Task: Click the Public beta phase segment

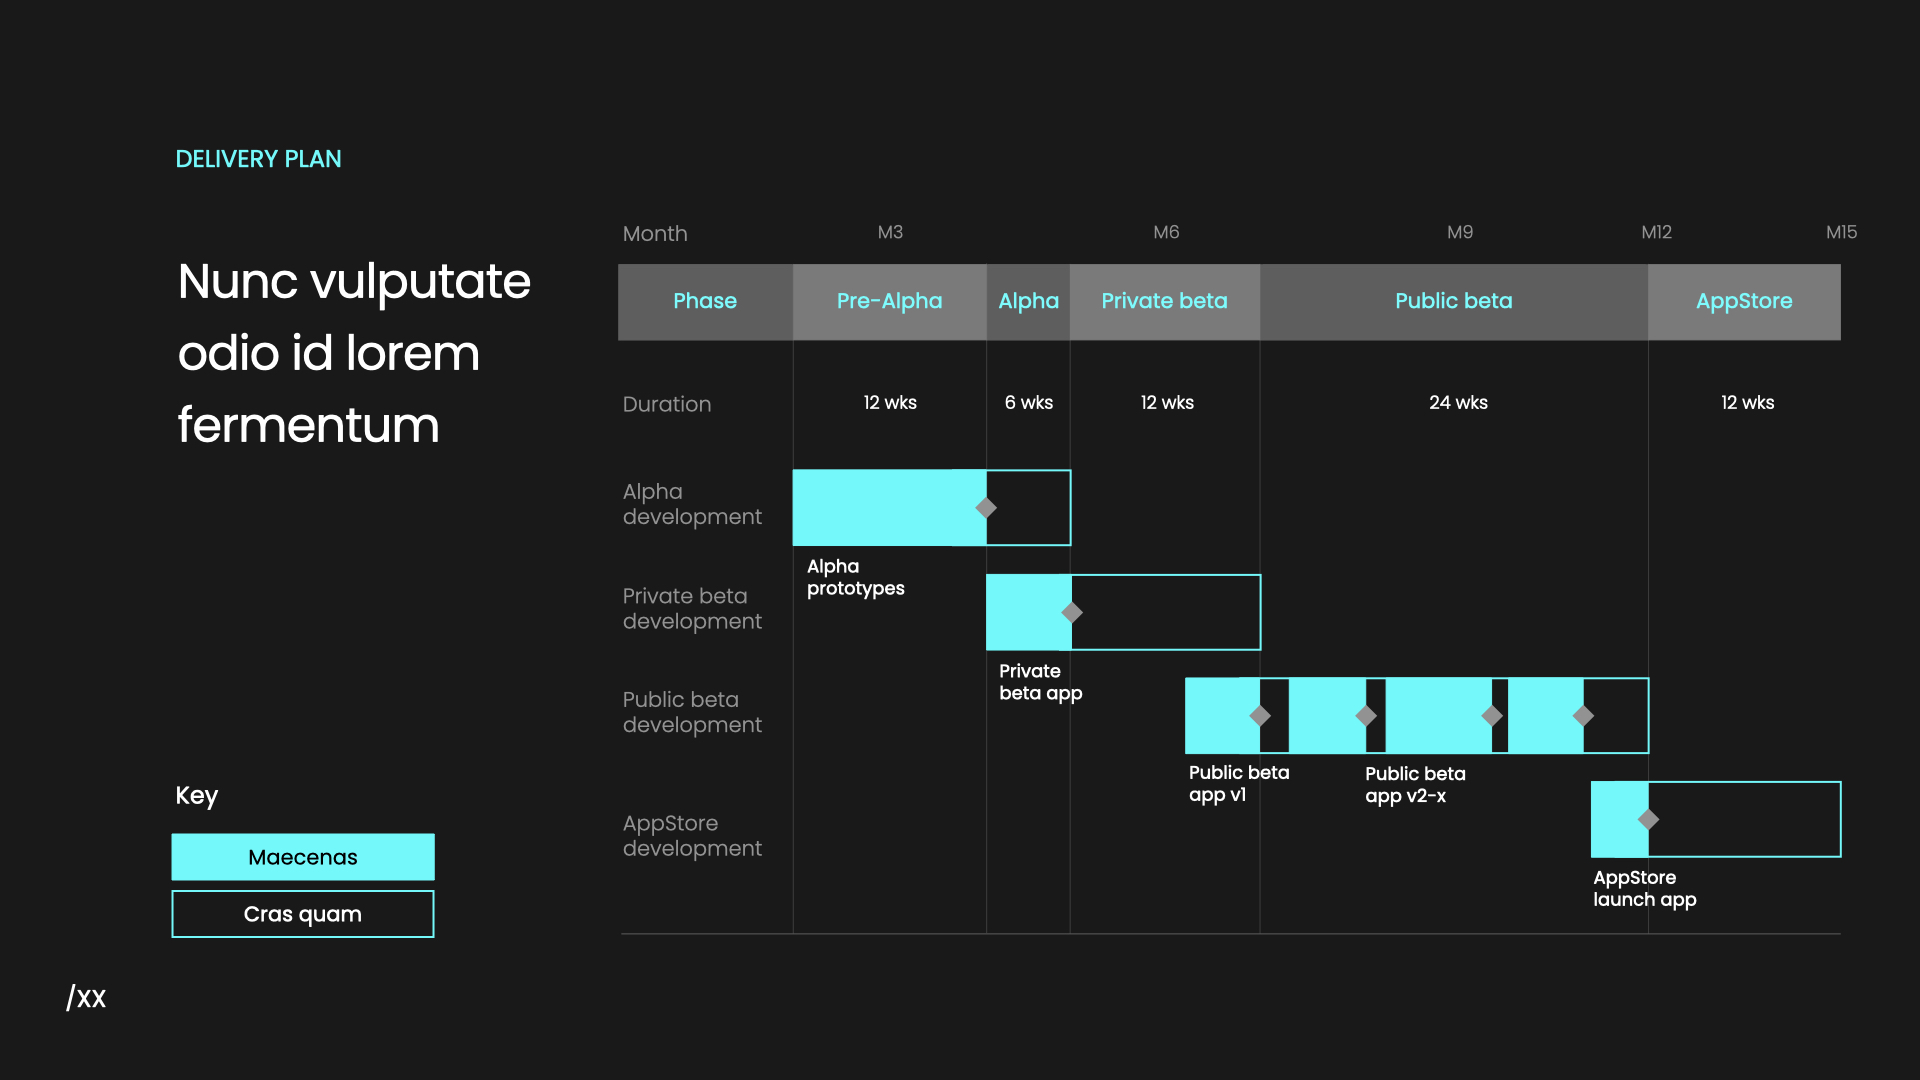Action: pyautogui.click(x=1453, y=301)
